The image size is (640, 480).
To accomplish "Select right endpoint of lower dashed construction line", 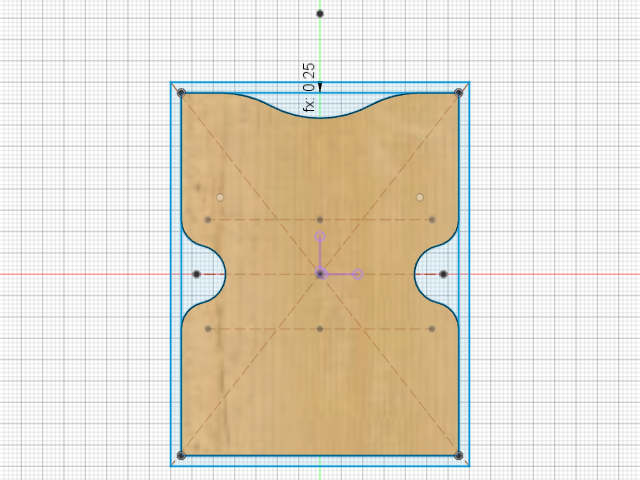I will 432,329.
